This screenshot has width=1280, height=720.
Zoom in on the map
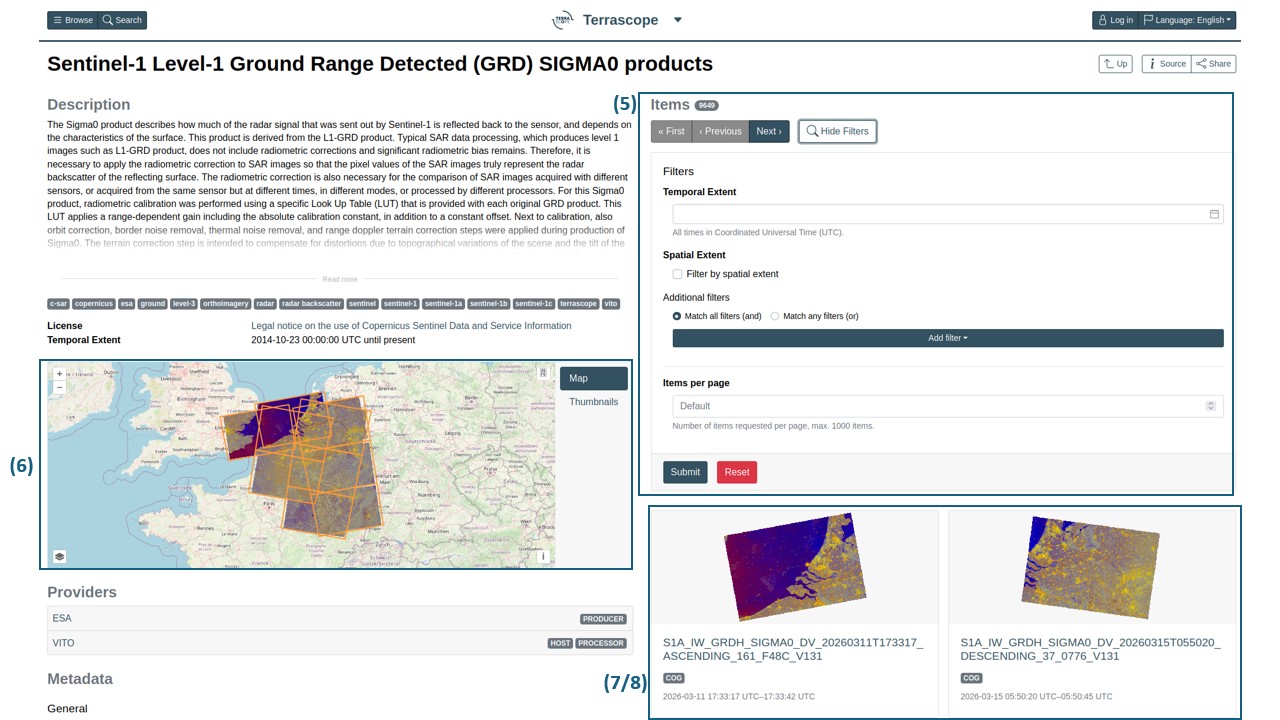59,374
